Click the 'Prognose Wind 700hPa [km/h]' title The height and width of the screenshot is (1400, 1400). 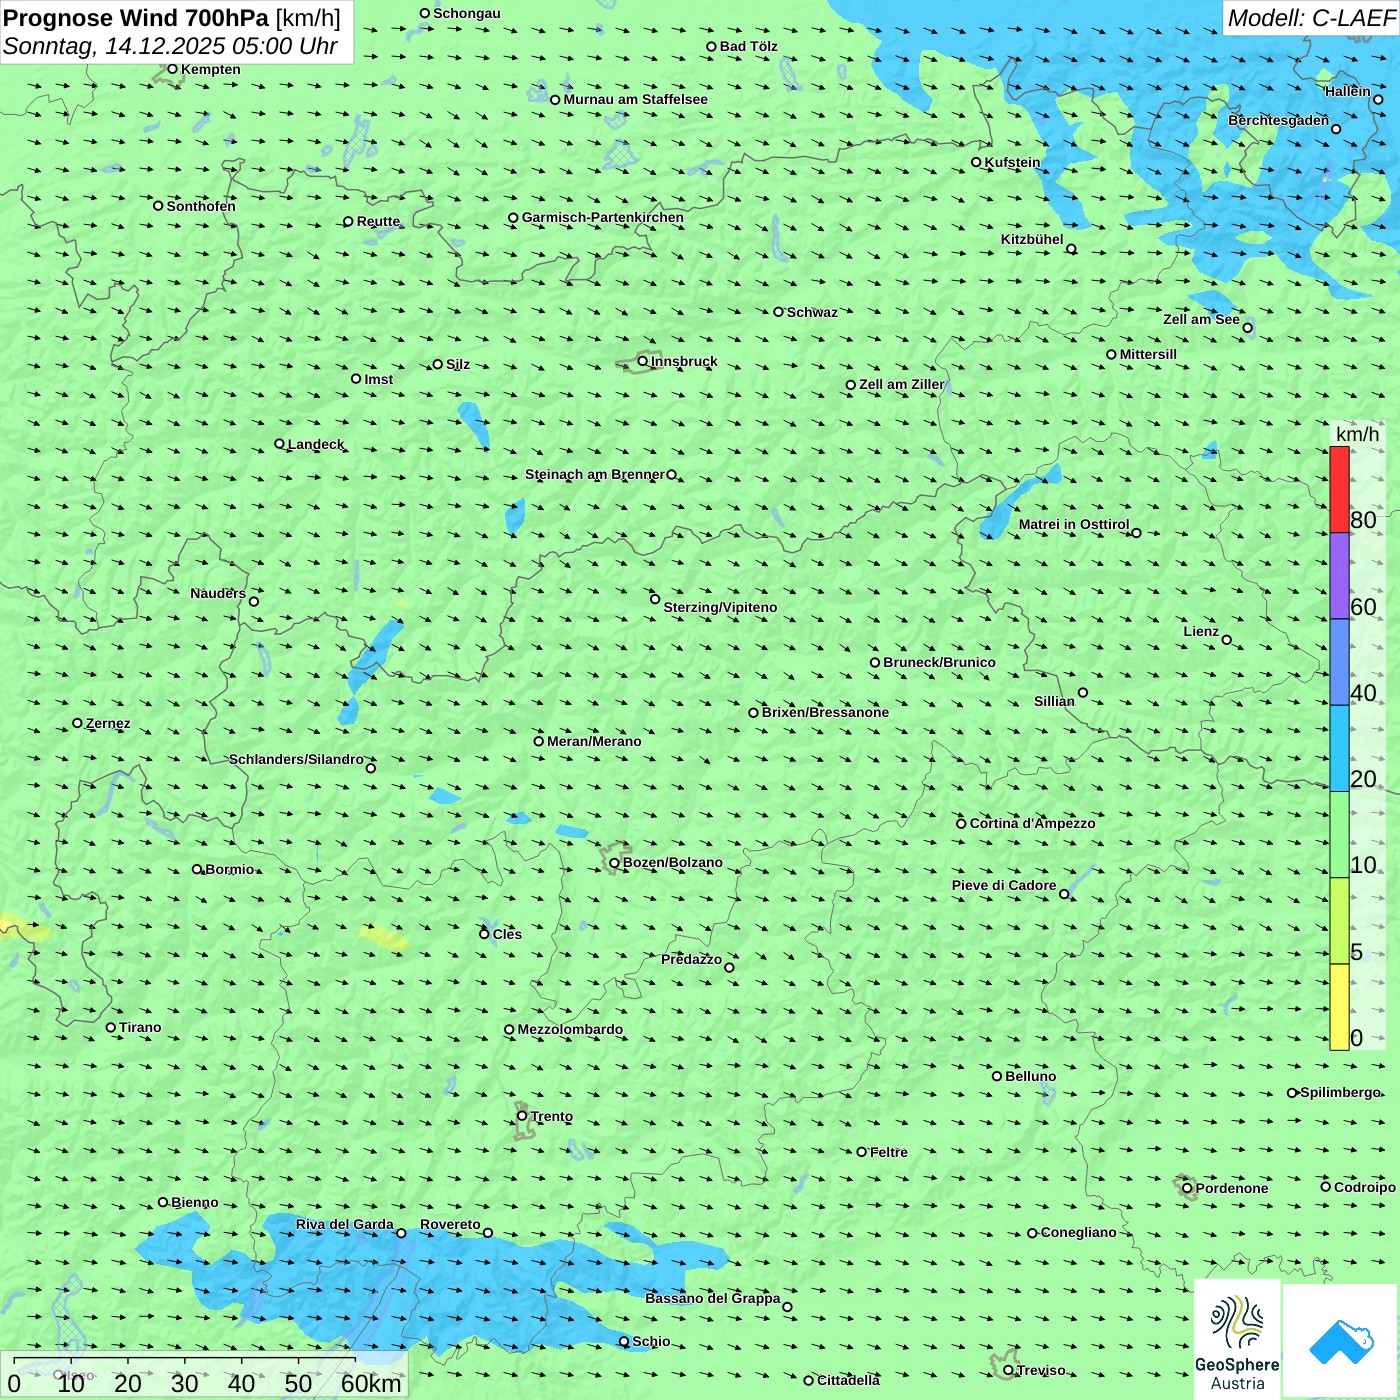pos(172,18)
